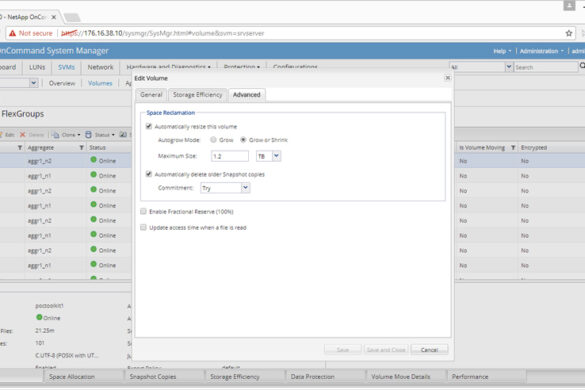This screenshot has height=390, width=585.
Task: Click the first aggr1_n1 table cell
Action: (40, 176)
